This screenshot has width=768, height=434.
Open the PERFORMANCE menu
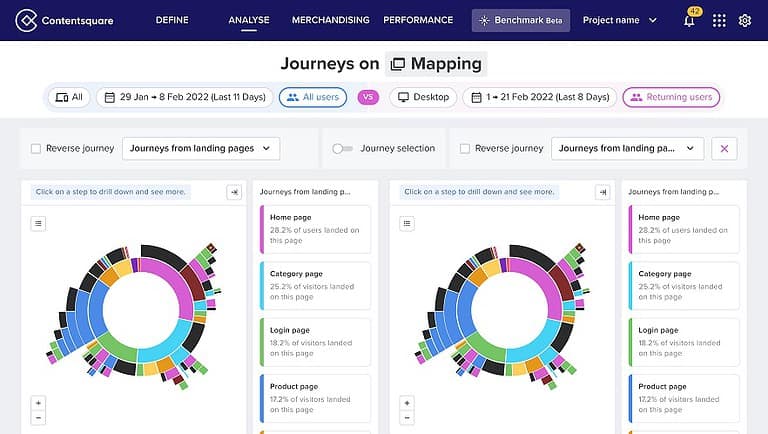coord(418,20)
